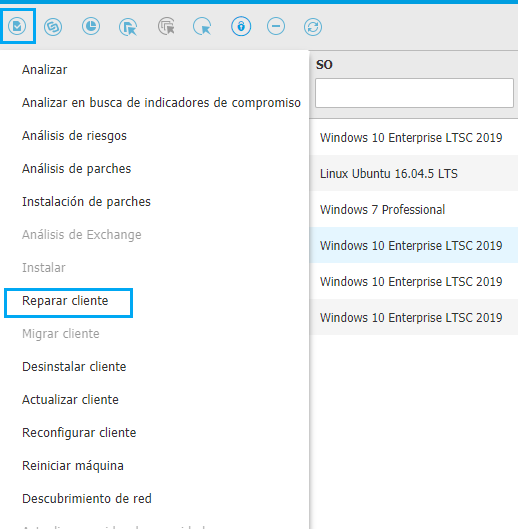The height and width of the screenshot is (529, 518).
Task: Click the blue document with cursor icon
Action: coord(128,26)
